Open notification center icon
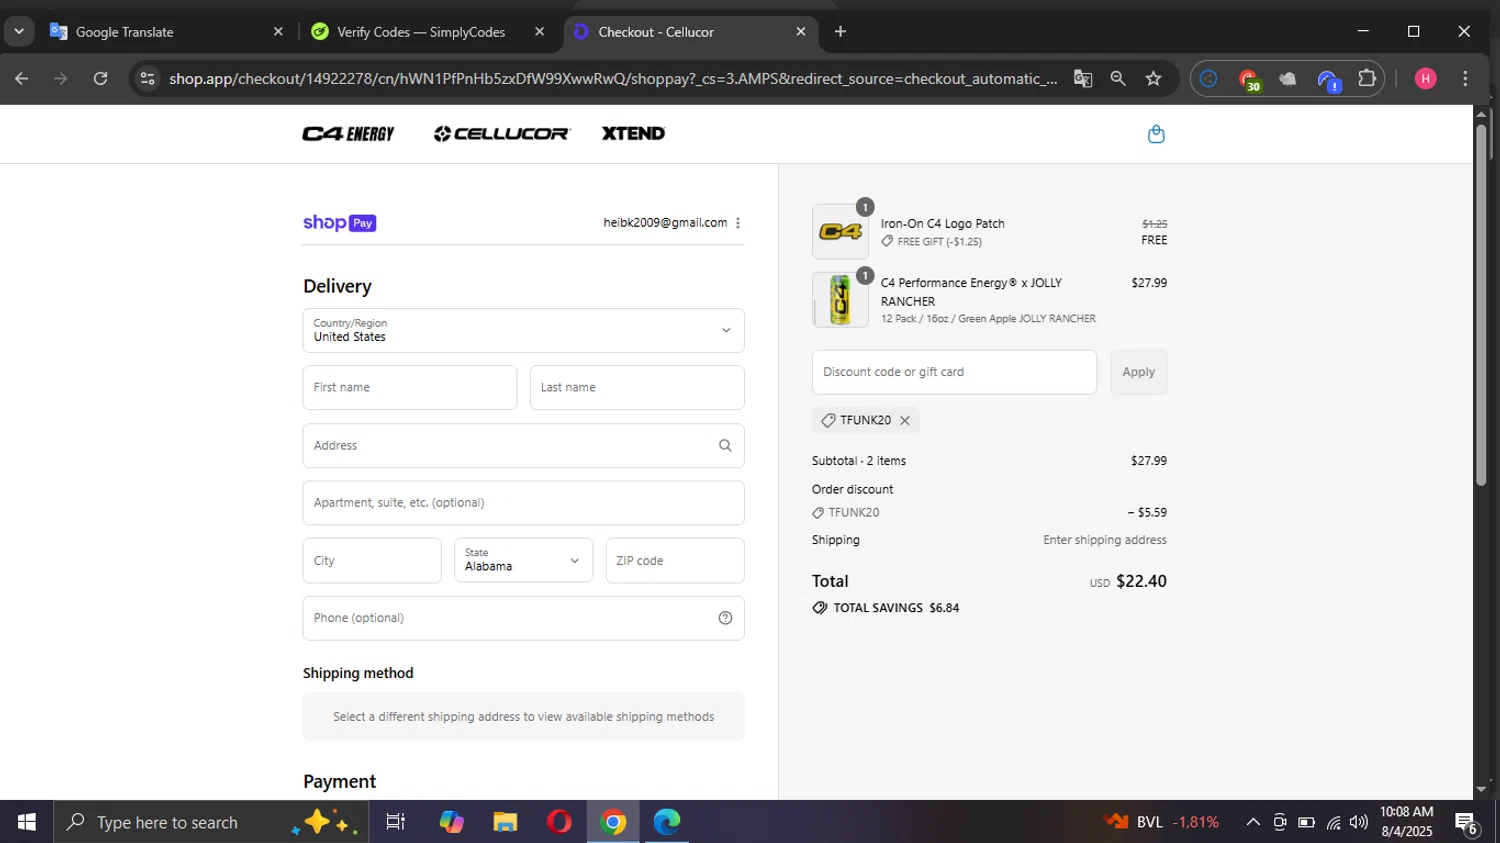The width and height of the screenshot is (1500, 843). click(x=1467, y=823)
